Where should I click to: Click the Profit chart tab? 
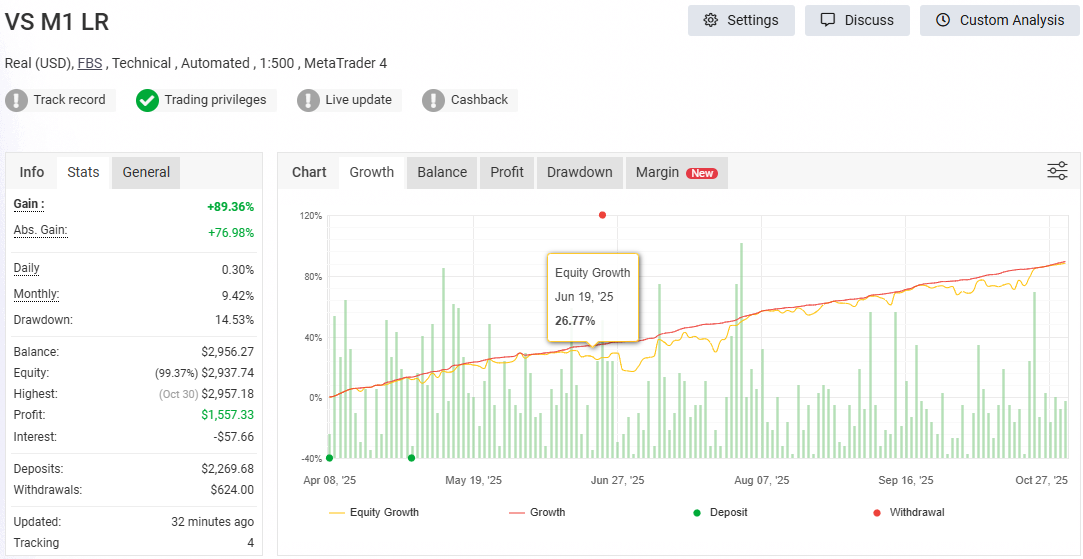pyautogui.click(x=507, y=172)
